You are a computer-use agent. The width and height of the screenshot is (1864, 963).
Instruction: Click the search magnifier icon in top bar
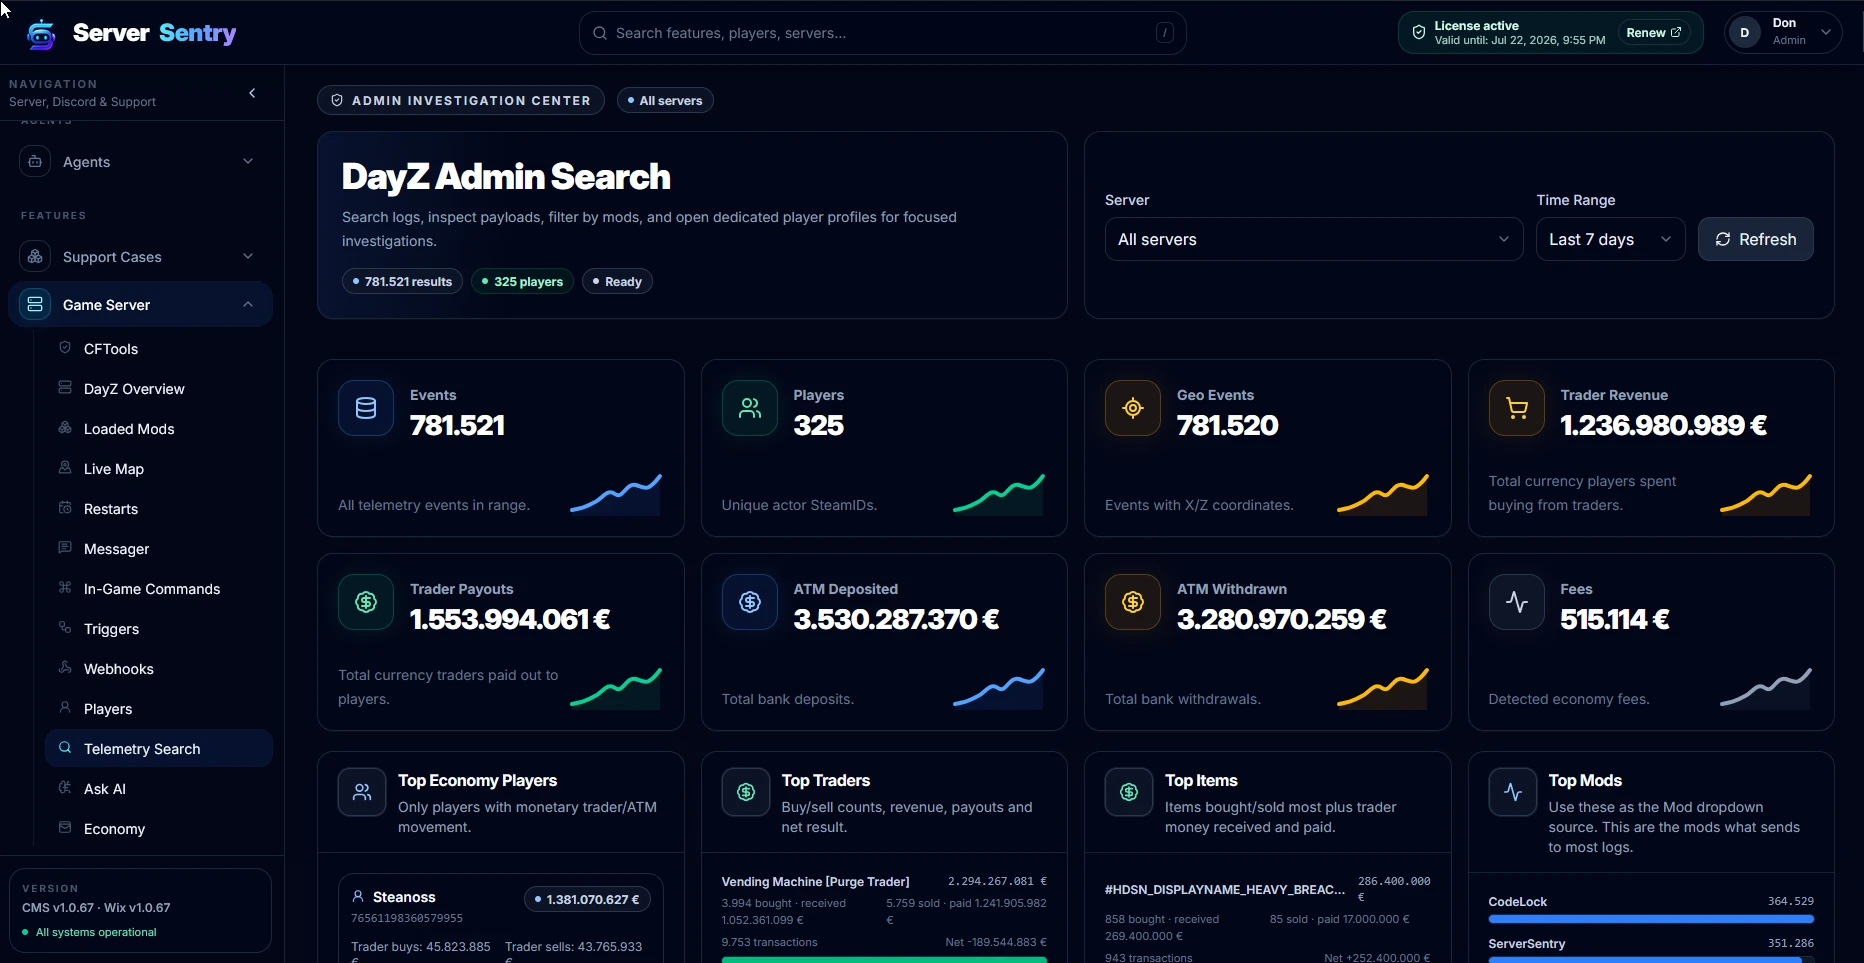[600, 33]
